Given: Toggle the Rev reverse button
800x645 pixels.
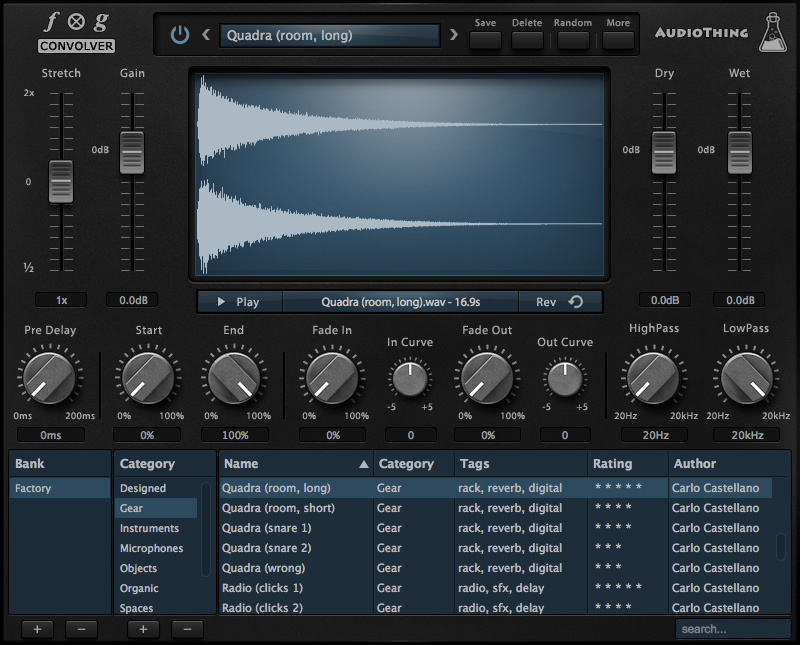Looking at the screenshot, I should 560,302.
